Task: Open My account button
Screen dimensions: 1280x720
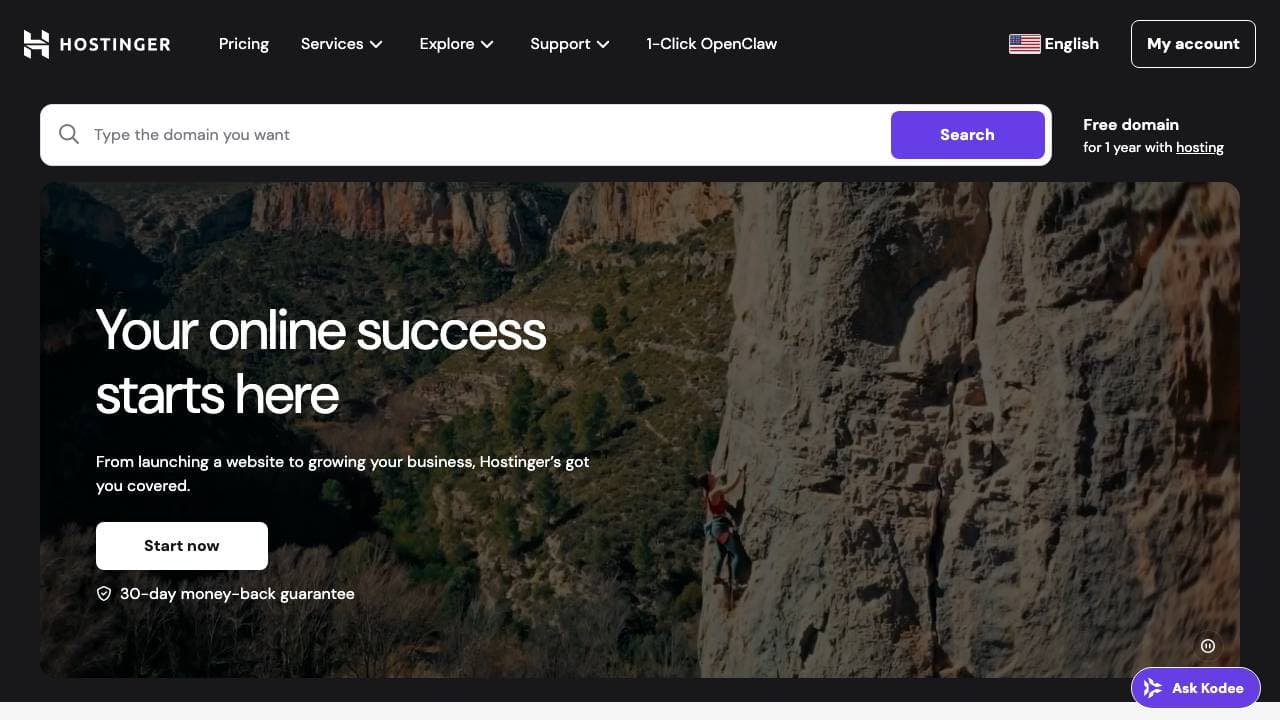Action: pos(1193,44)
